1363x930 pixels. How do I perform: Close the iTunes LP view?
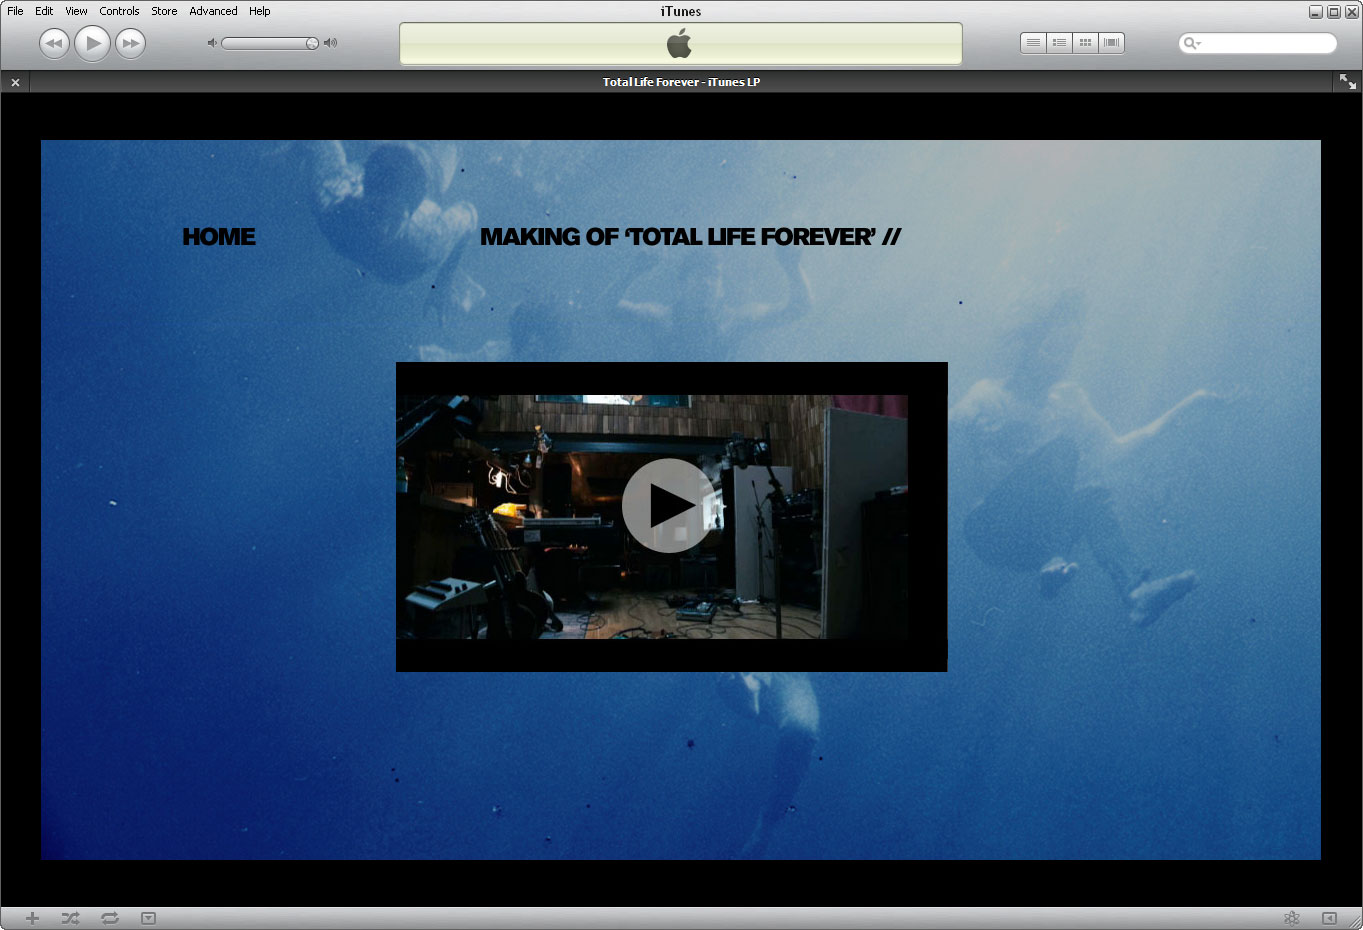pyautogui.click(x=15, y=82)
